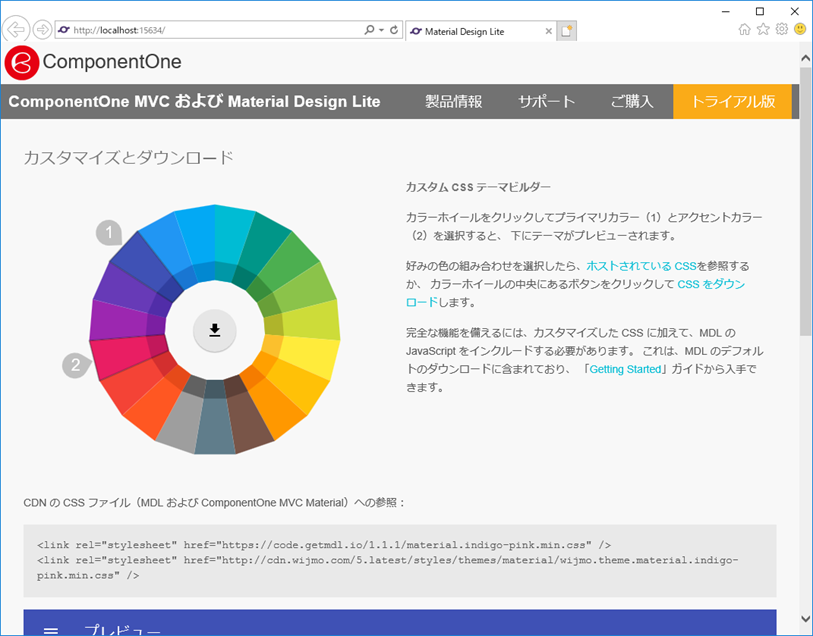
Task: Open the address bar autocomplete dropdown arrow
Action: (381, 30)
